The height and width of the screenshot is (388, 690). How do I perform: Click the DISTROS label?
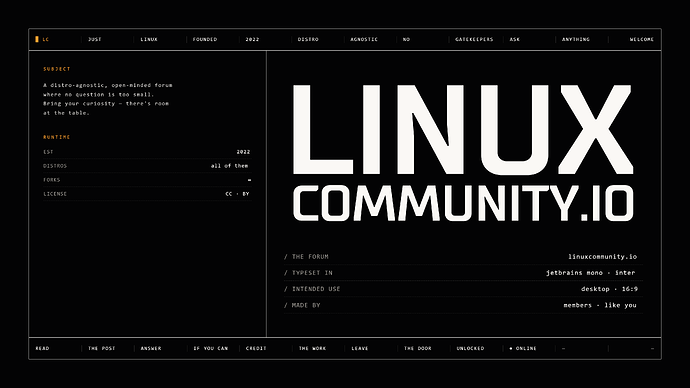55,166
